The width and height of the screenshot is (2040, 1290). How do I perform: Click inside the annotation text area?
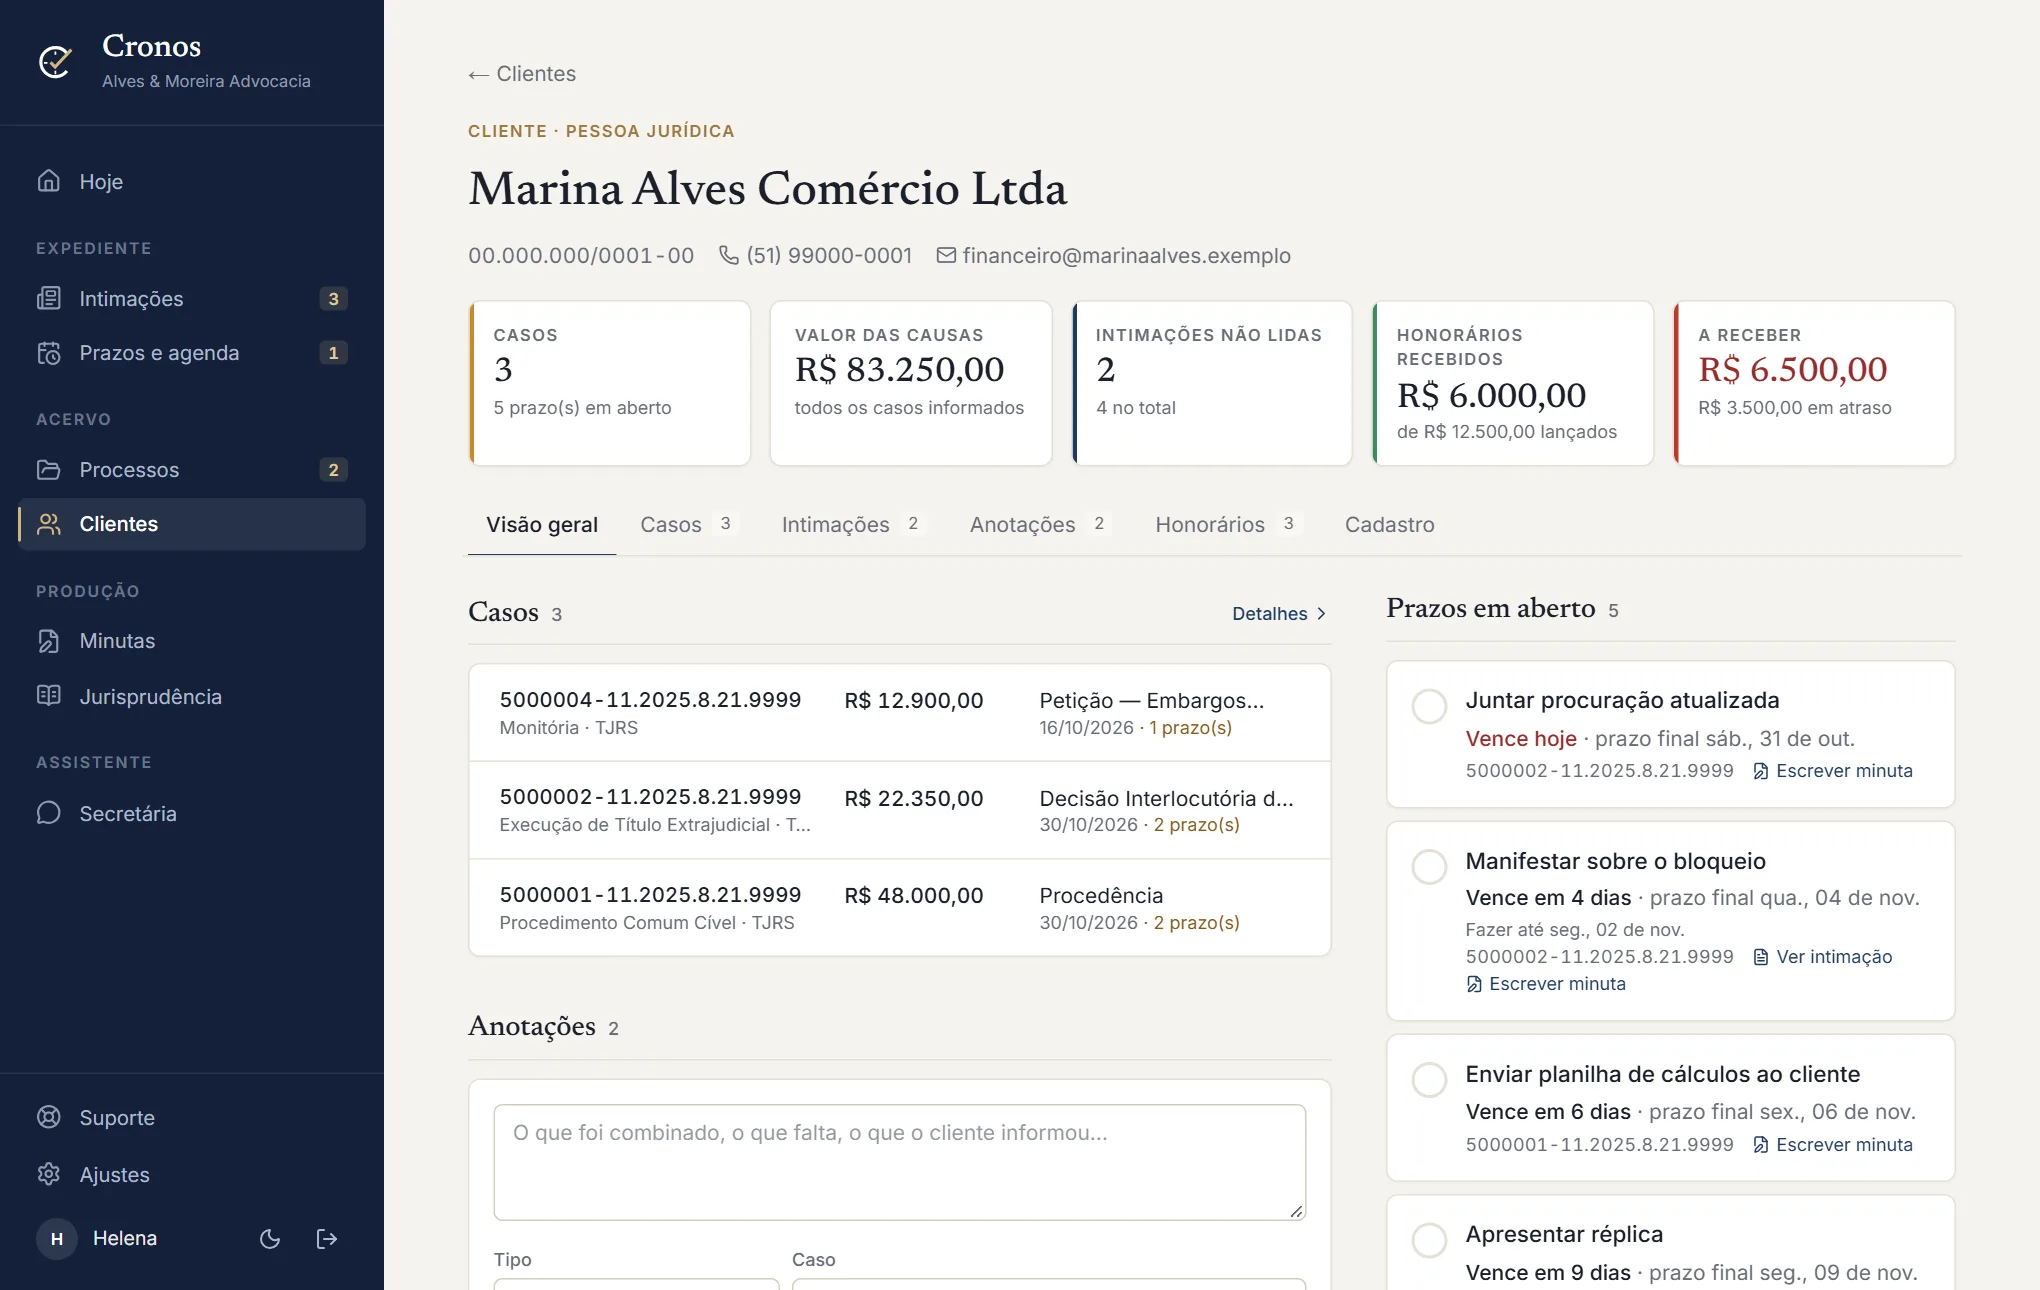[x=899, y=1162]
